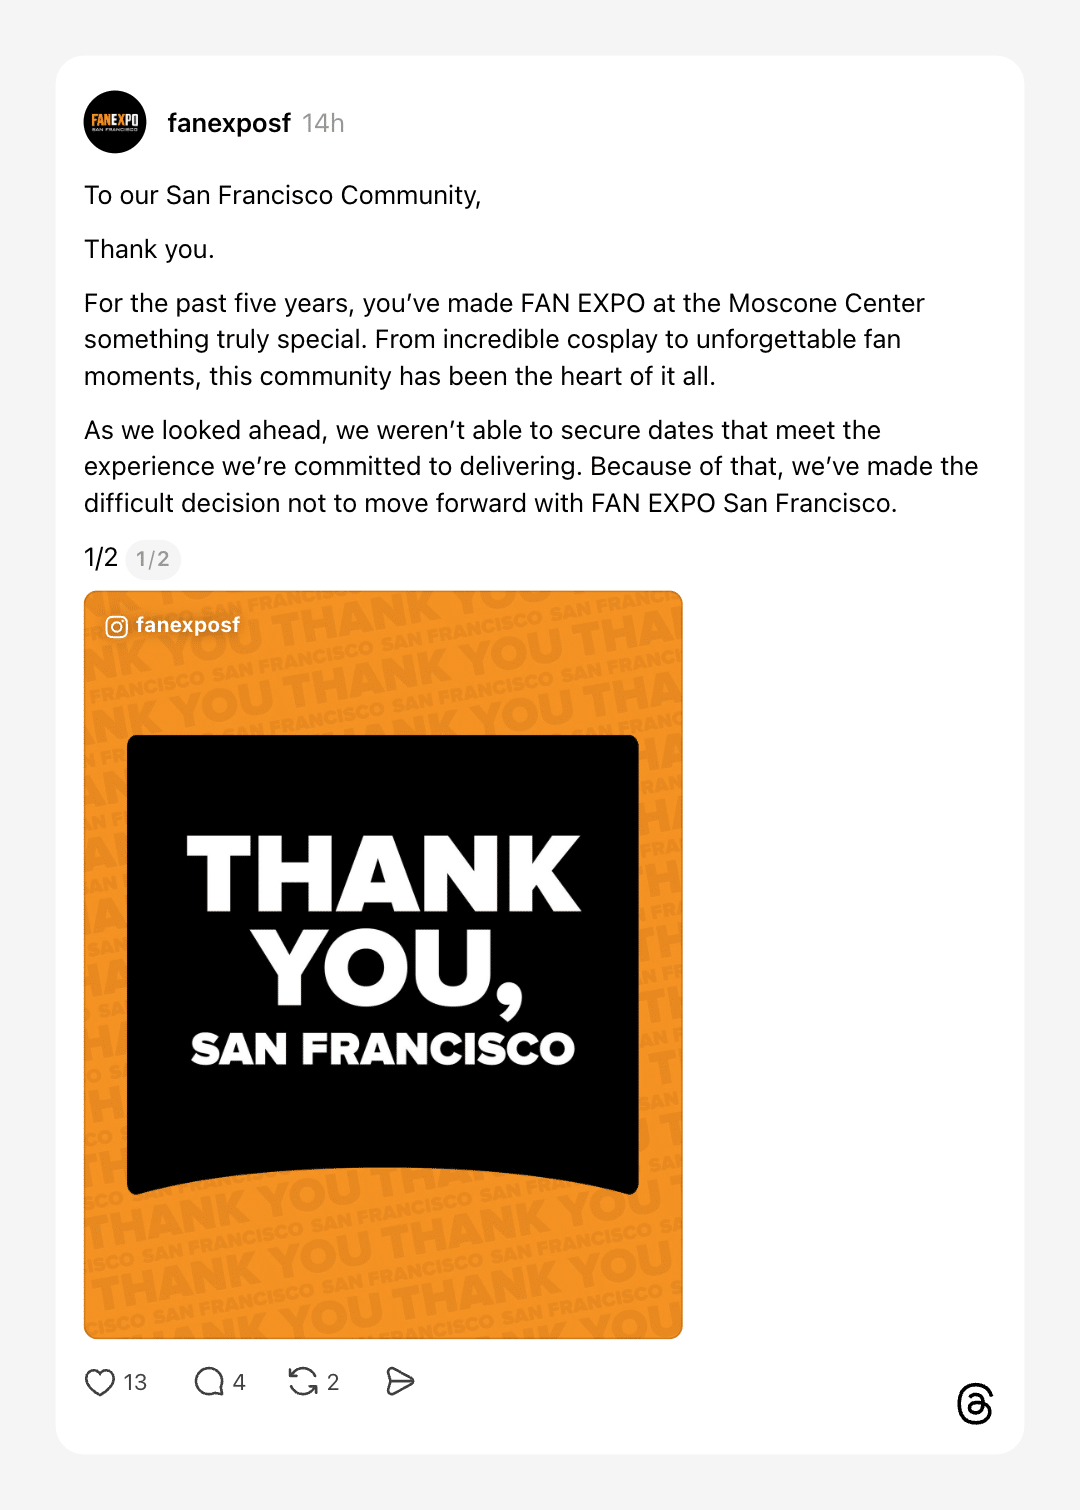Click the plain 1/2 text beside the badge
The image size is (1080, 1510).
[101, 558]
